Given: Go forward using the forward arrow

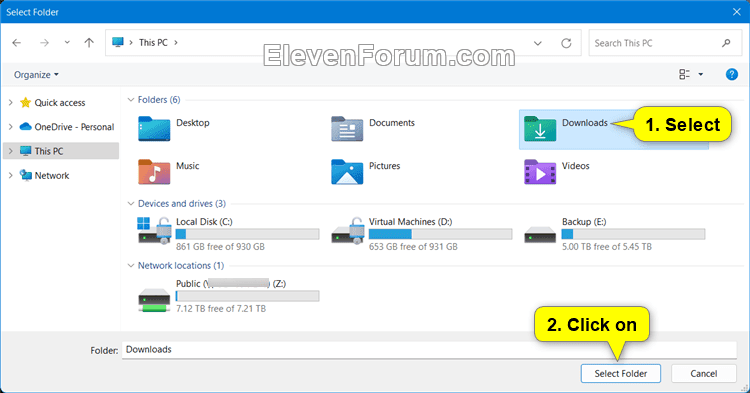Looking at the screenshot, I should pyautogui.click(x=44, y=43).
